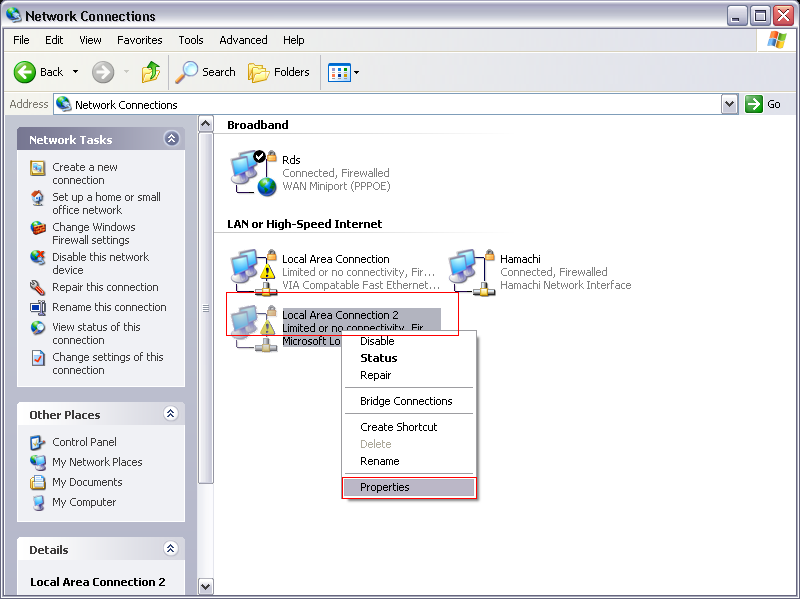Click the sidebar scroll down arrow

point(206,587)
